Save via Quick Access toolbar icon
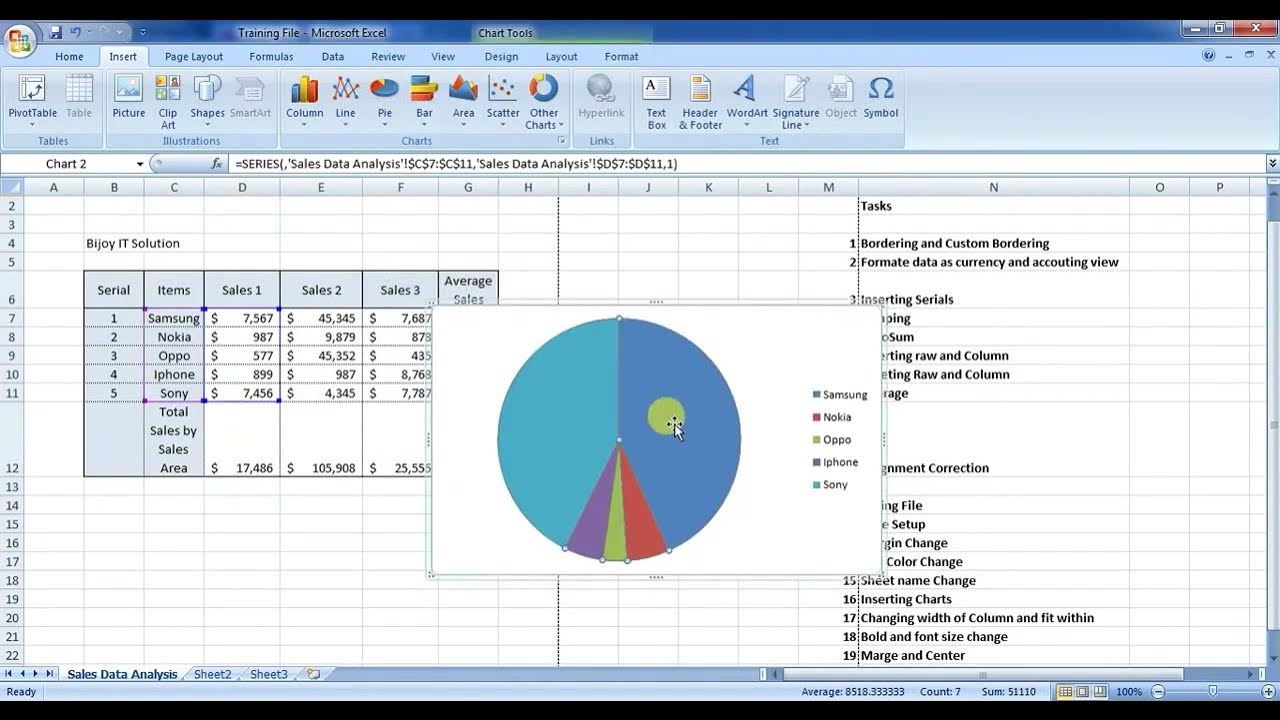 [x=56, y=33]
